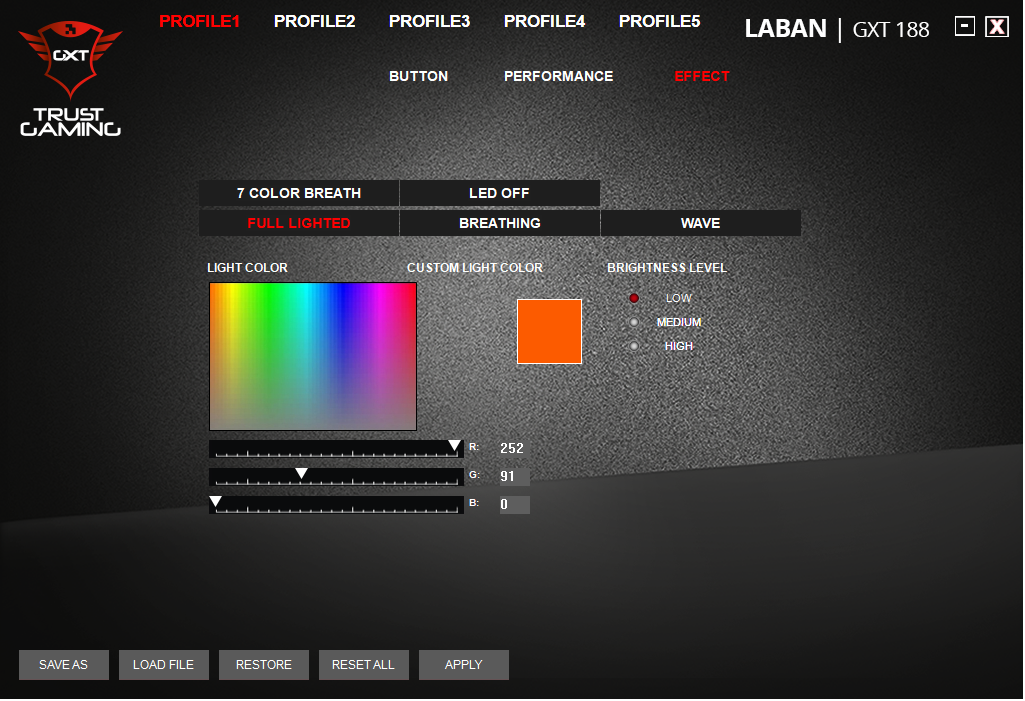Click the APPLY button
This screenshot has height=701, width=1025.
(x=463, y=665)
